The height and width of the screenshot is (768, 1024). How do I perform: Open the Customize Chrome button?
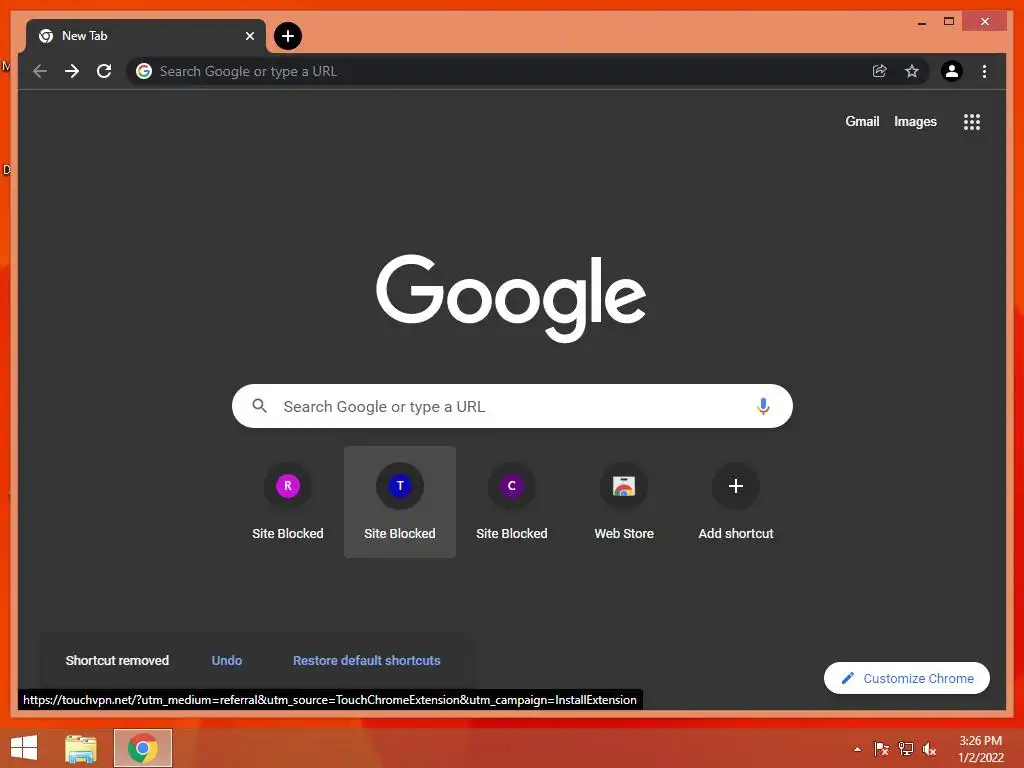click(x=906, y=679)
